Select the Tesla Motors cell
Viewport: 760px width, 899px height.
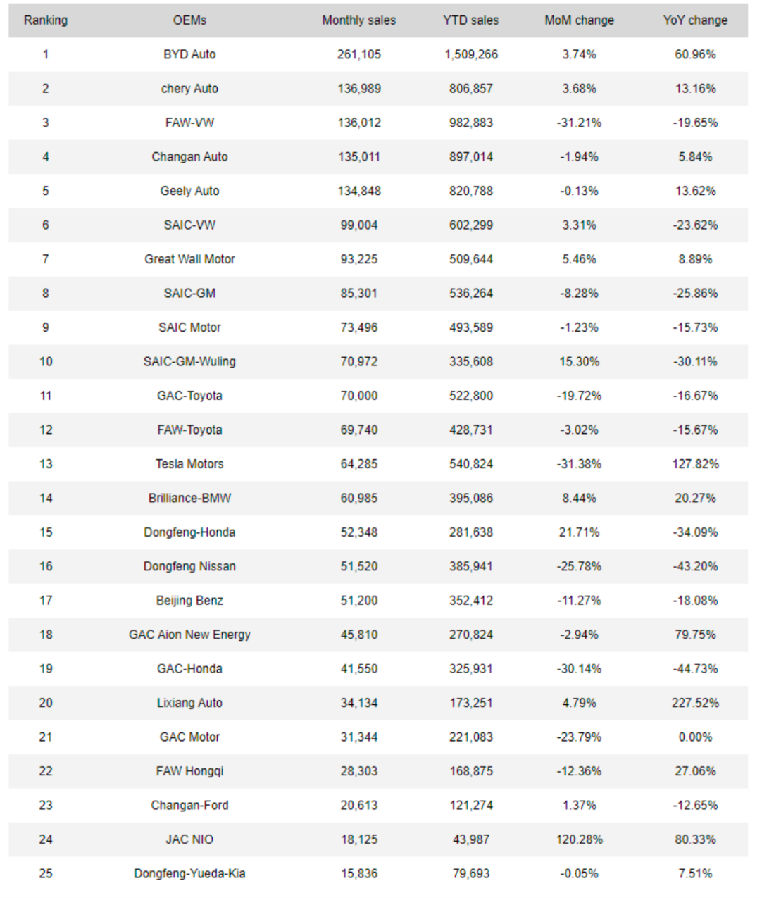click(190, 464)
